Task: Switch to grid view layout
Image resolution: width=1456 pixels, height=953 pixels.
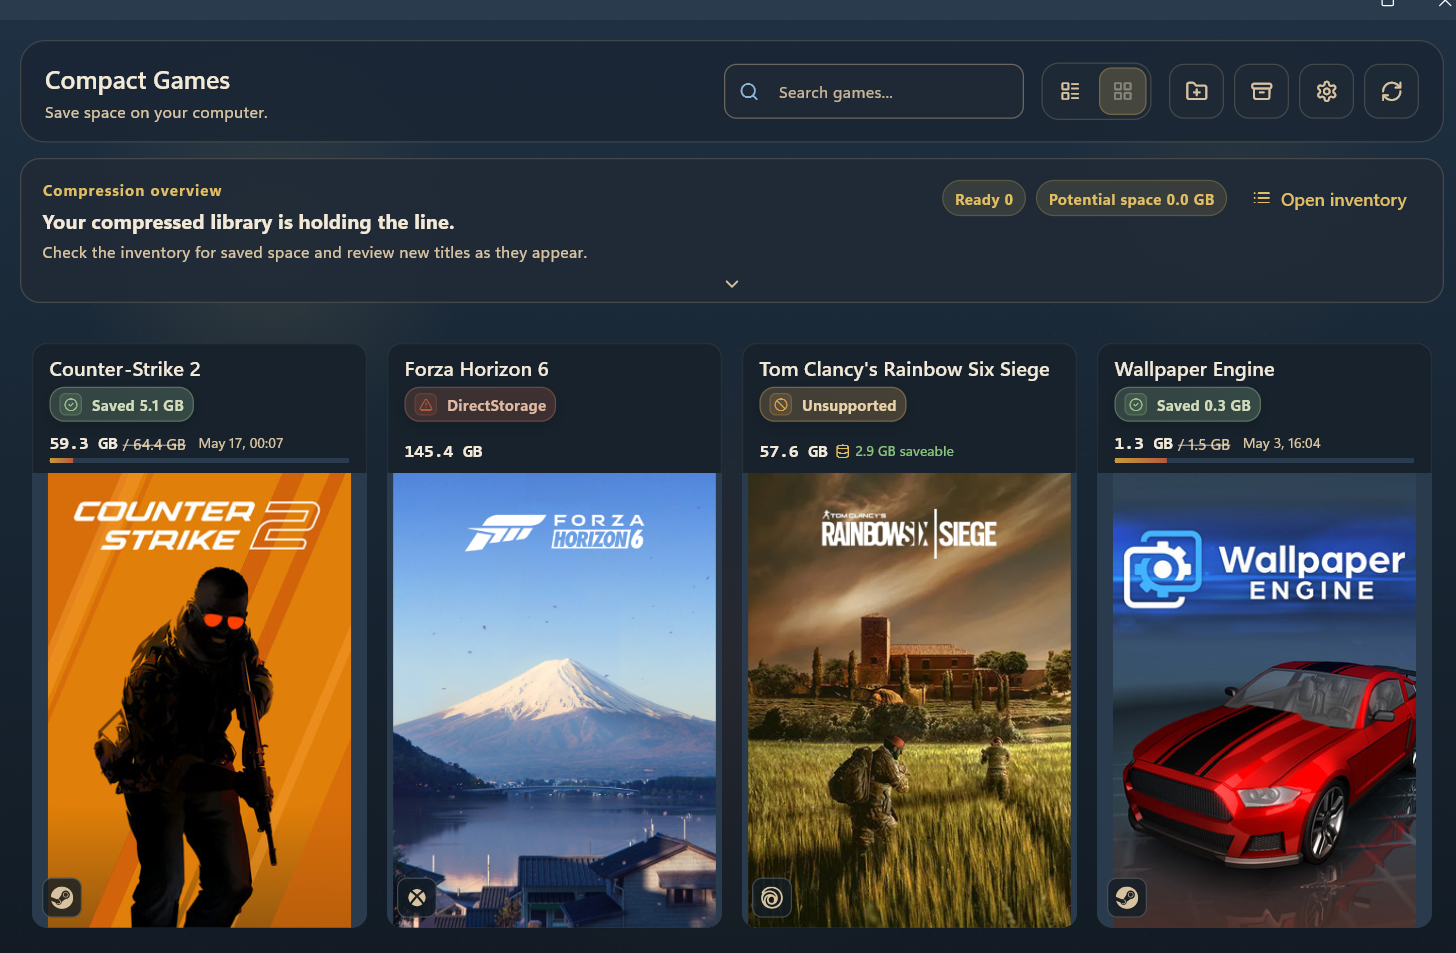Action: coord(1123,92)
